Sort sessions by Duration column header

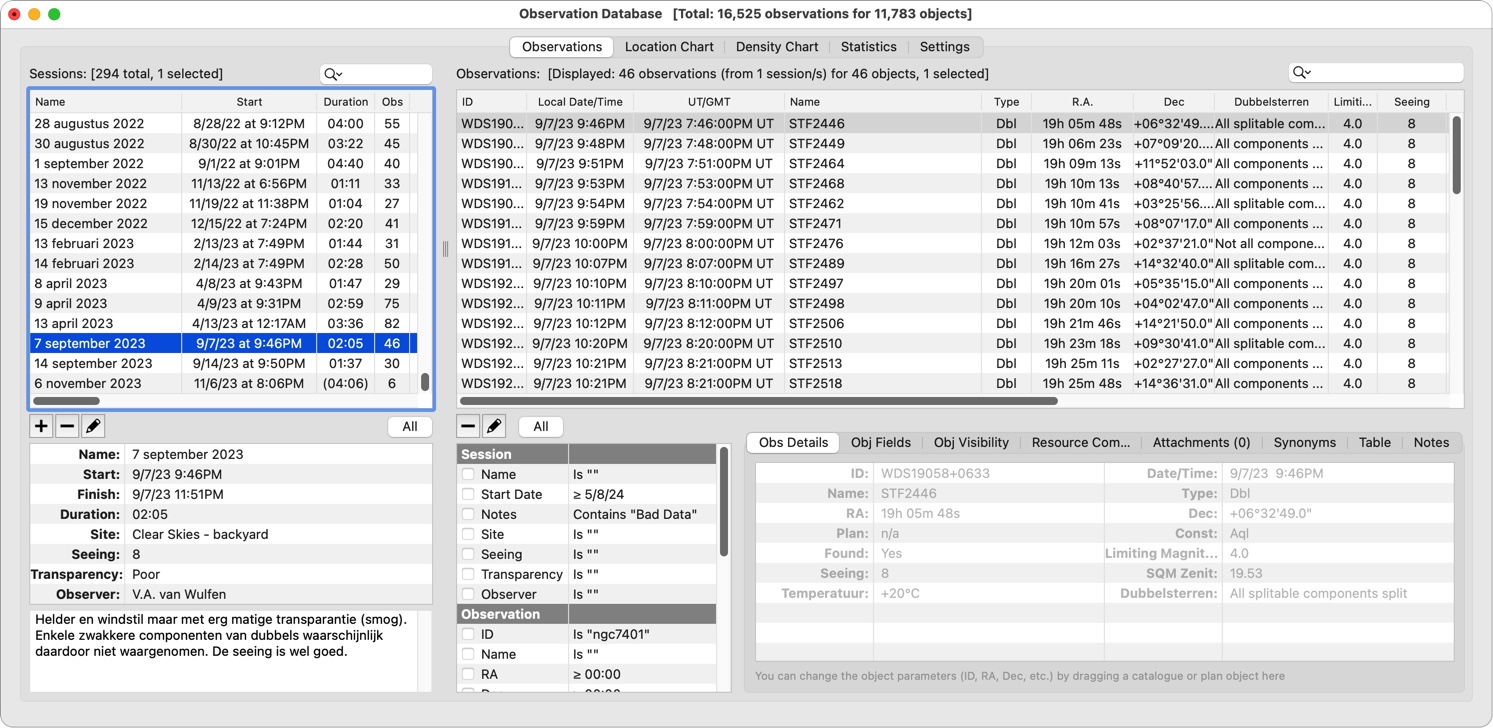(346, 101)
